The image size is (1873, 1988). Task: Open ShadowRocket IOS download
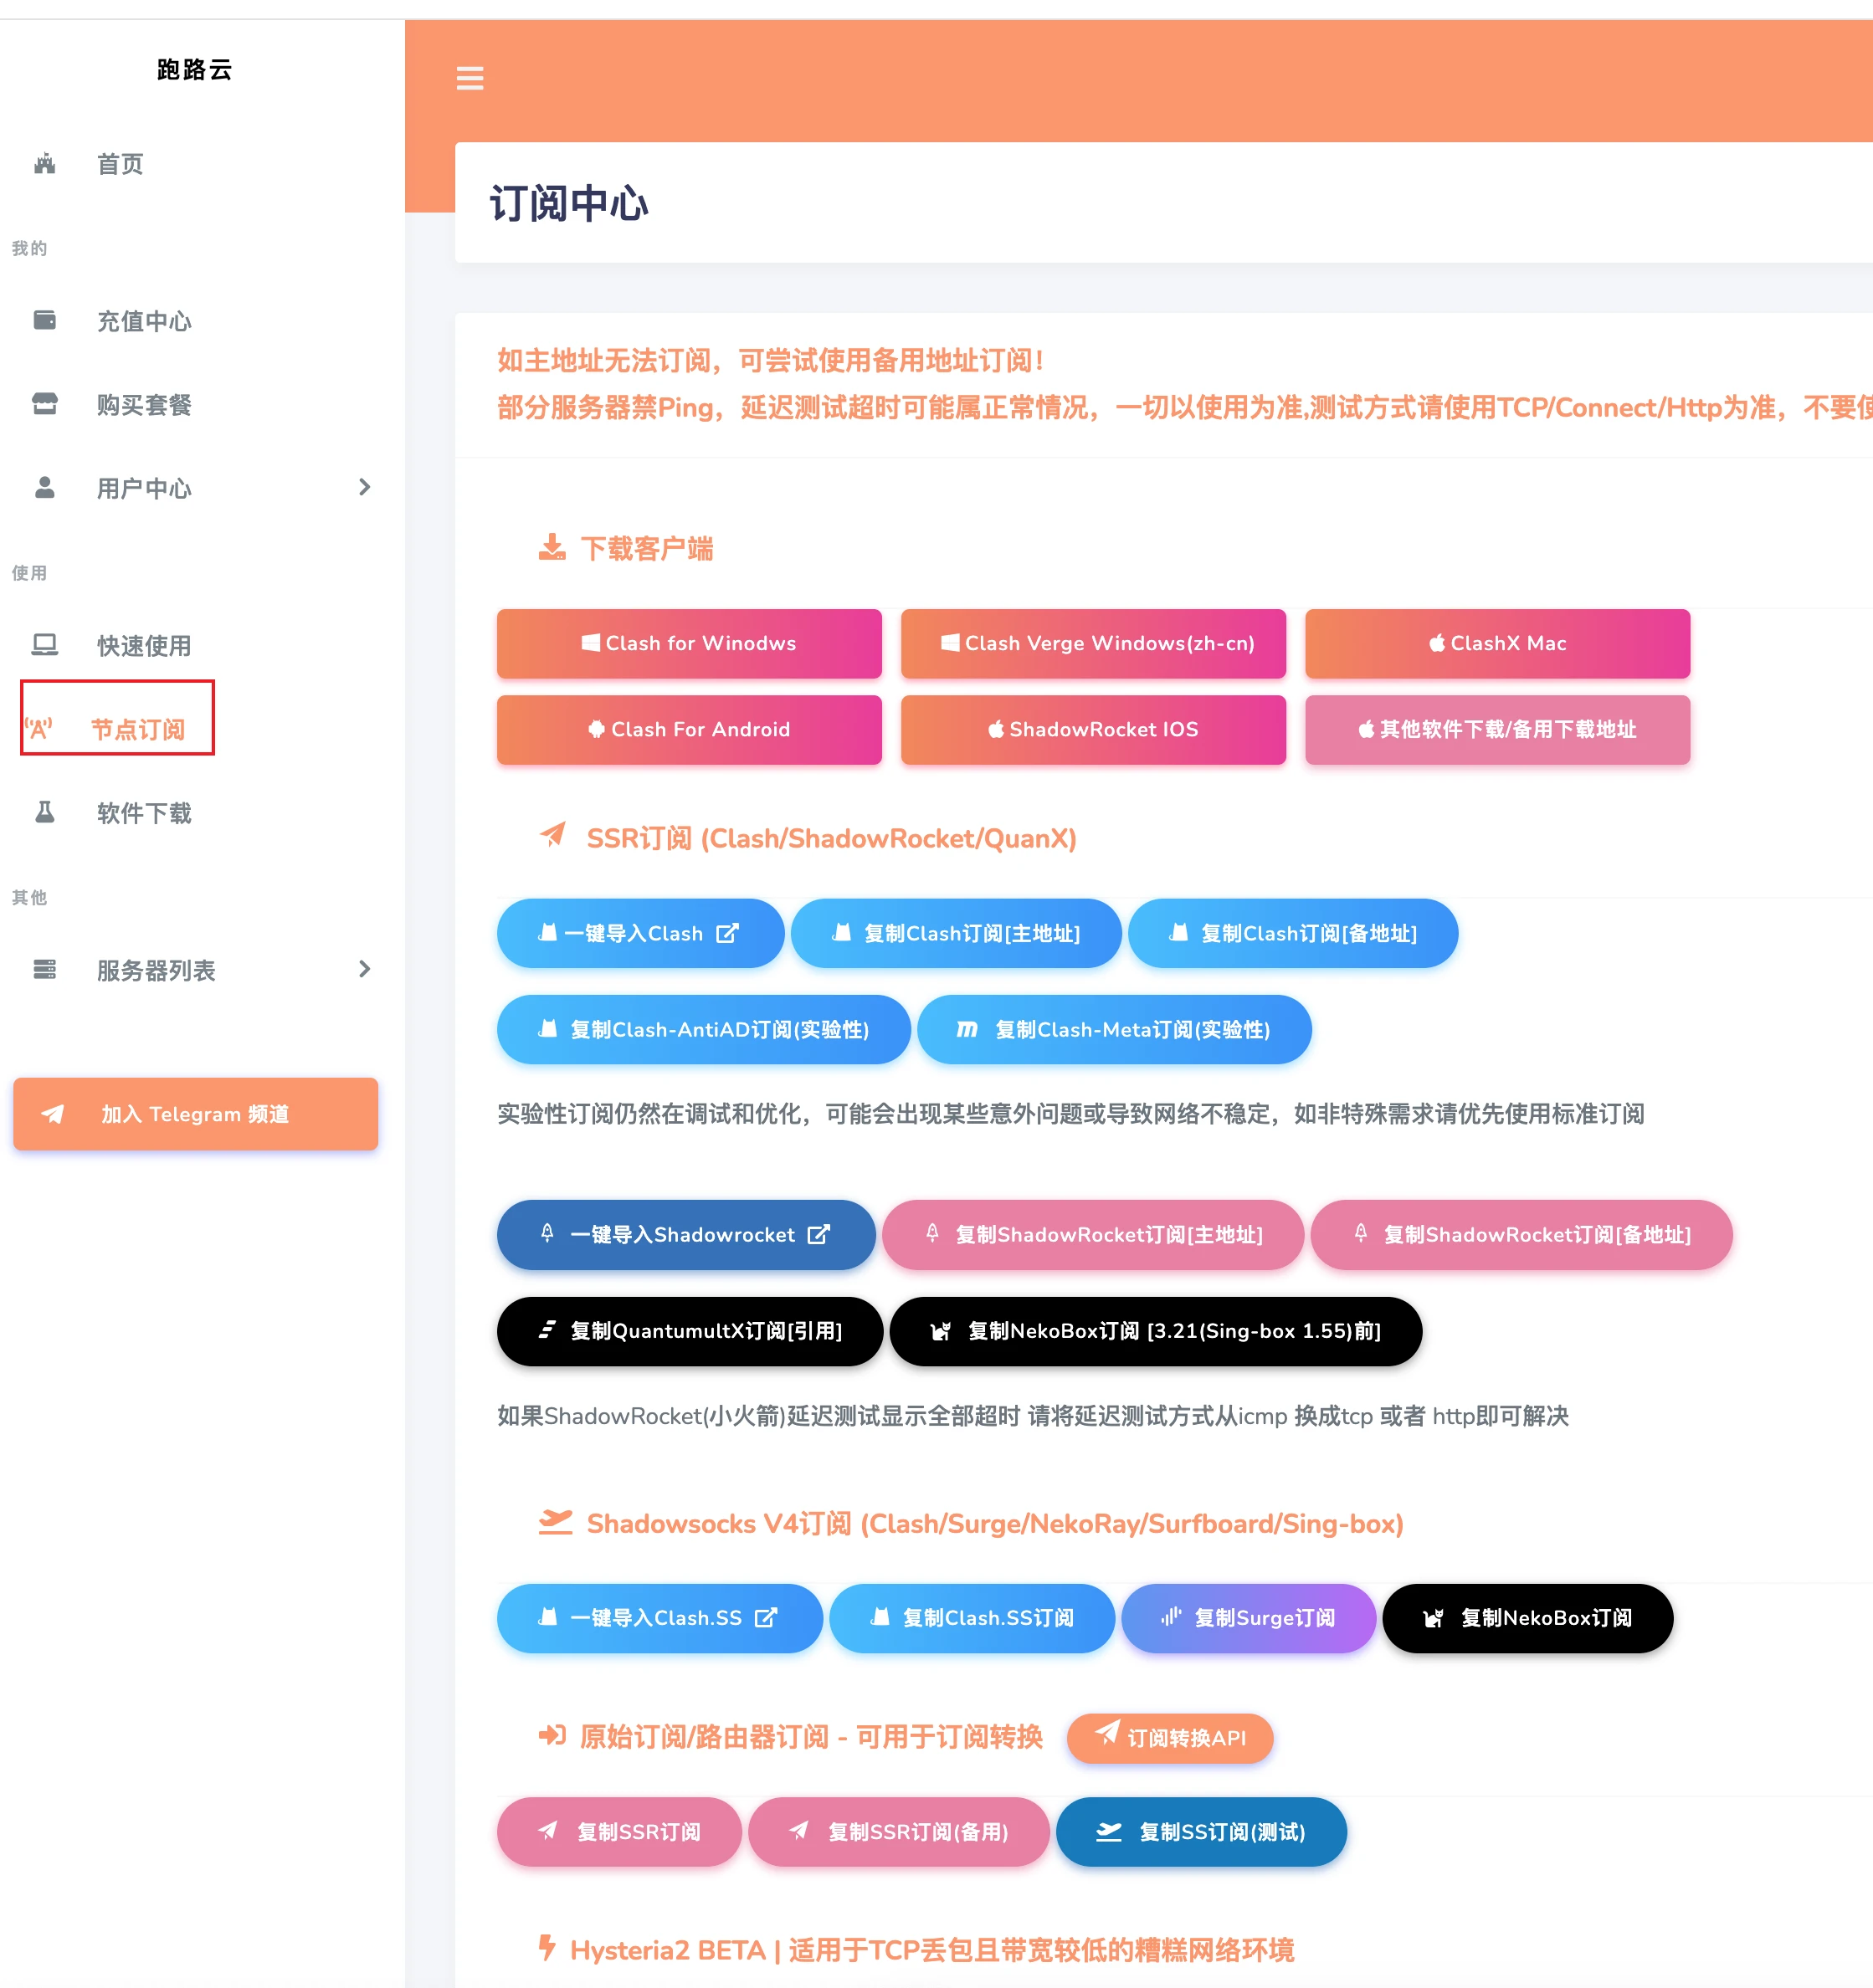coord(1093,729)
